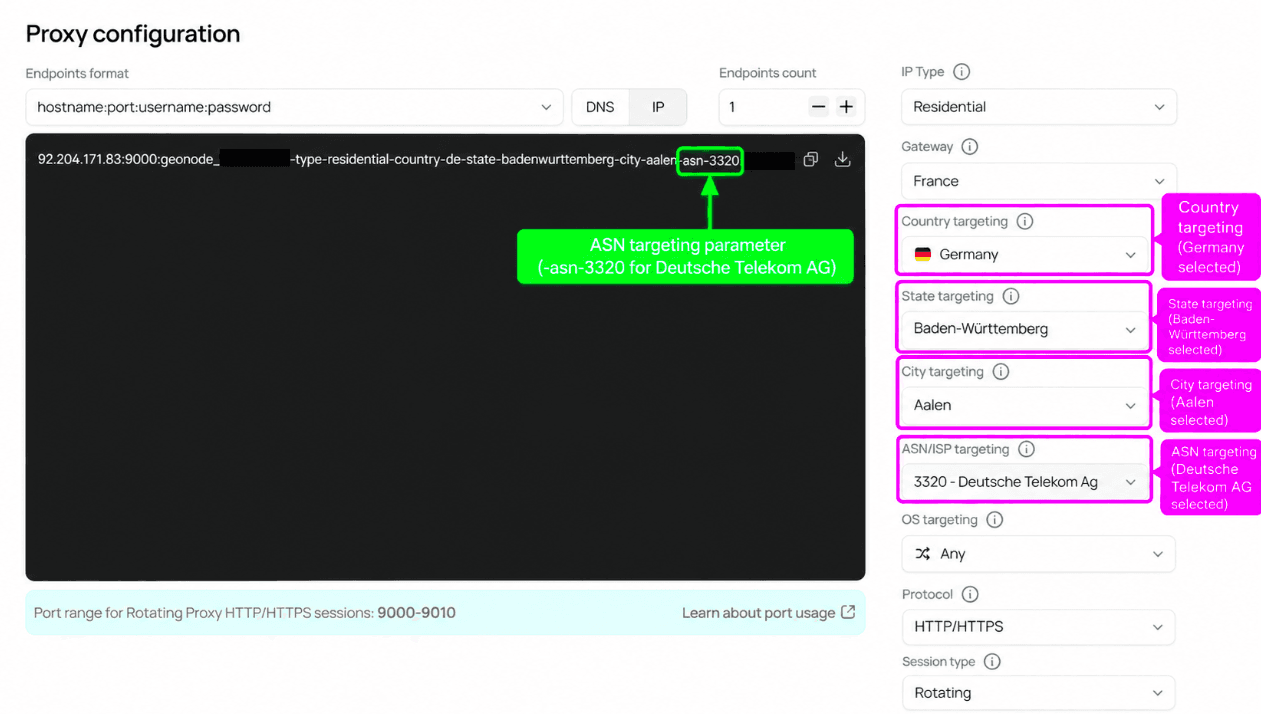Open the Endpoints format dropdown
This screenshot has height=714, width=1261.
click(294, 107)
